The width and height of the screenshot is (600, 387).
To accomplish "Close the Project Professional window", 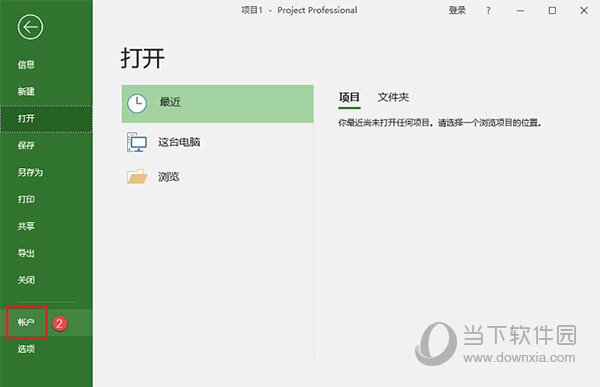I will tap(584, 11).
